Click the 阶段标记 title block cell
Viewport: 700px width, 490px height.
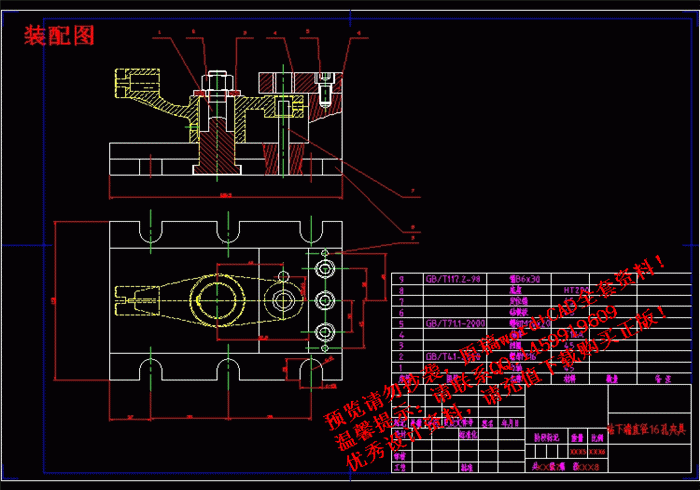click(x=547, y=437)
